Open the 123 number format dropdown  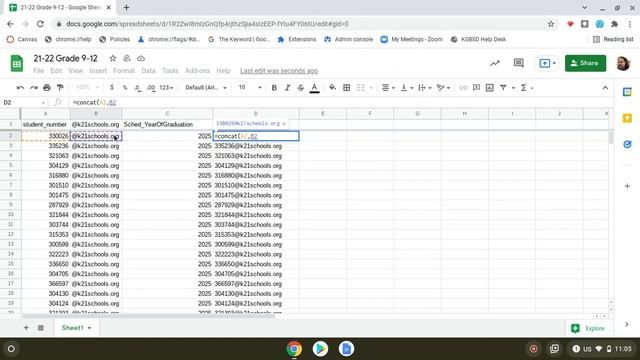click(166, 88)
